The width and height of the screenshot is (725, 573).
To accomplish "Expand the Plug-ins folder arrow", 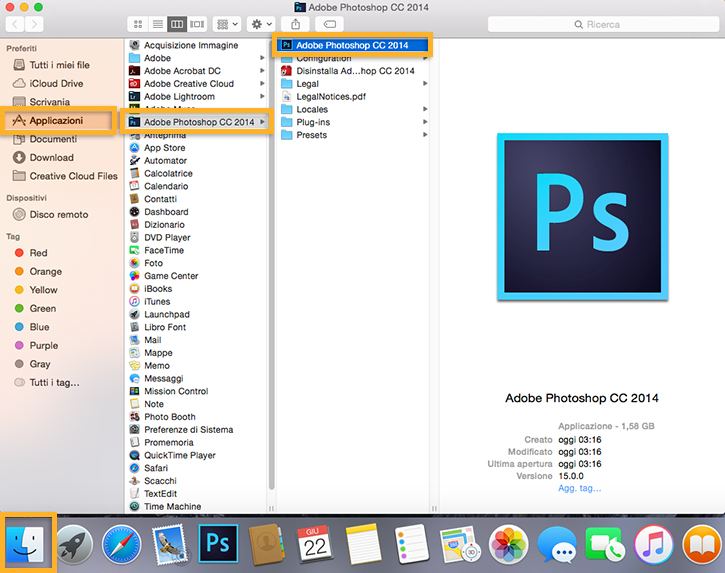I will [x=424, y=122].
